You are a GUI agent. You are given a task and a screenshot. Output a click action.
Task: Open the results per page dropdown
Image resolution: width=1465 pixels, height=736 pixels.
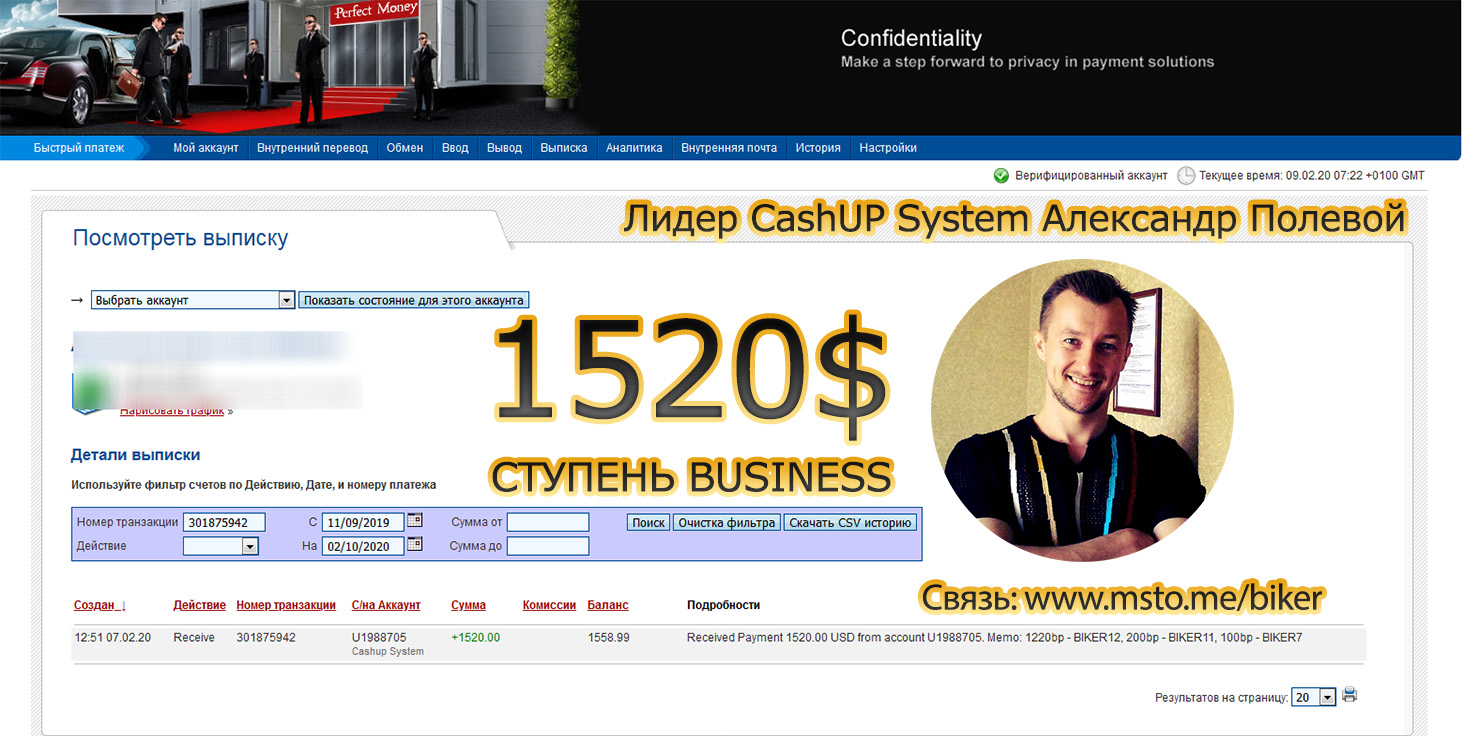pos(1314,697)
